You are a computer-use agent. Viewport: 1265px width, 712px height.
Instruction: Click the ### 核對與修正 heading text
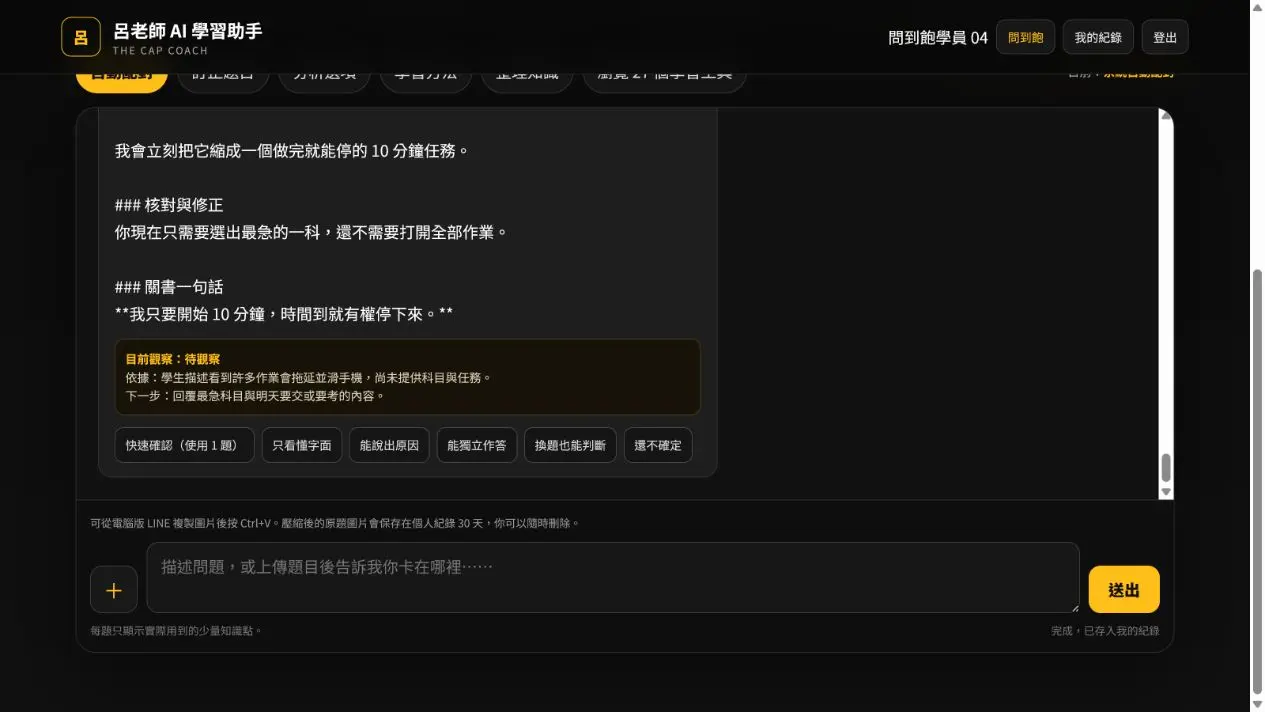(169, 205)
